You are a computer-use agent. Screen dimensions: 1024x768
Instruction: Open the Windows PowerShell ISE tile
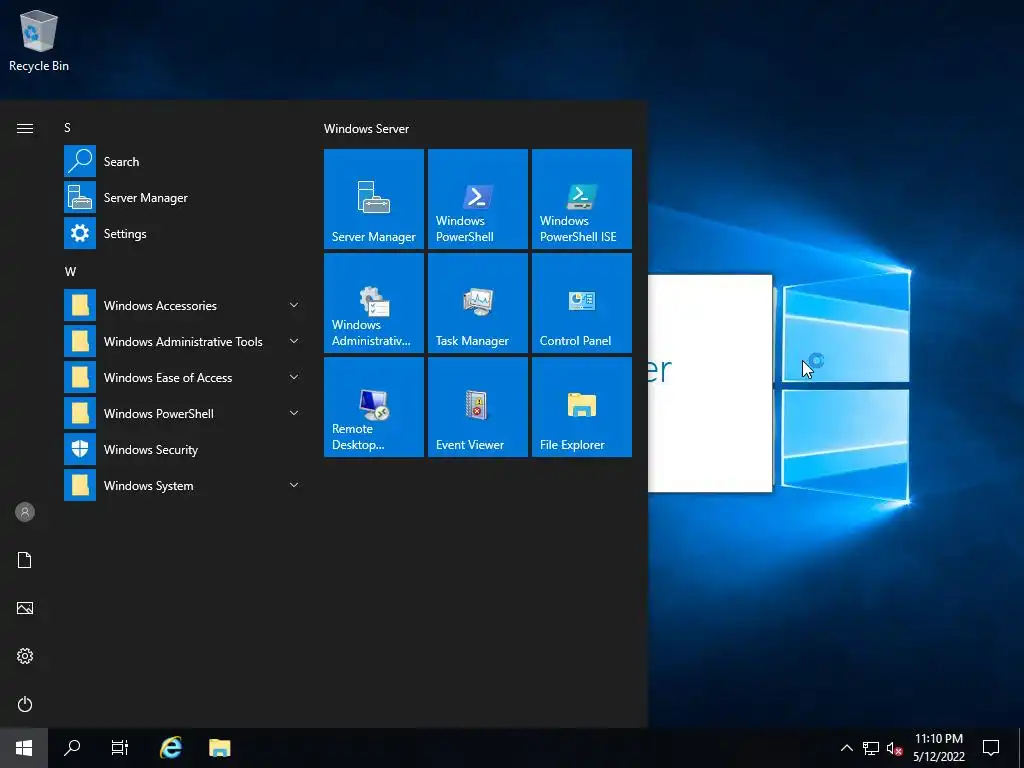pyautogui.click(x=581, y=199)
